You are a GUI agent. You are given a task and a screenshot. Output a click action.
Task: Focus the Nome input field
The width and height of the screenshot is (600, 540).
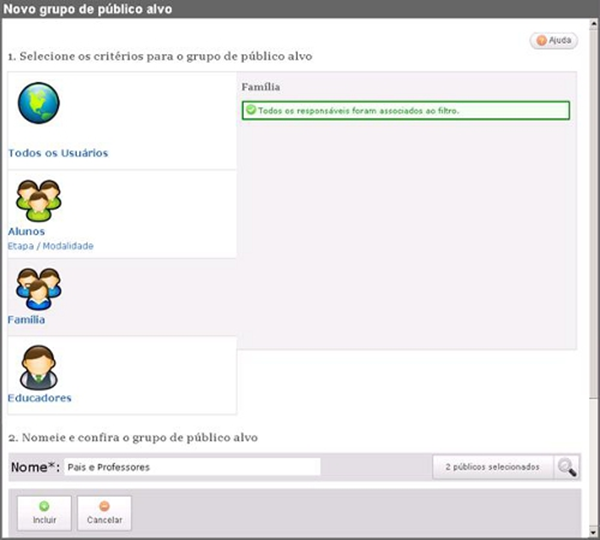pos(192,467)
